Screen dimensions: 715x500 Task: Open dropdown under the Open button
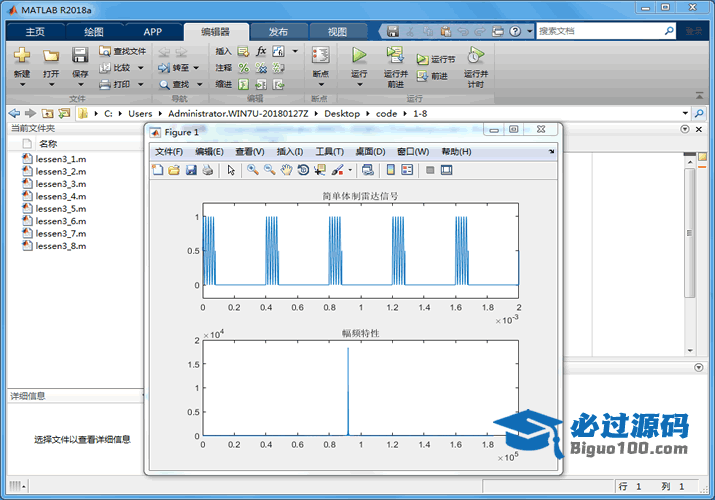51,85
